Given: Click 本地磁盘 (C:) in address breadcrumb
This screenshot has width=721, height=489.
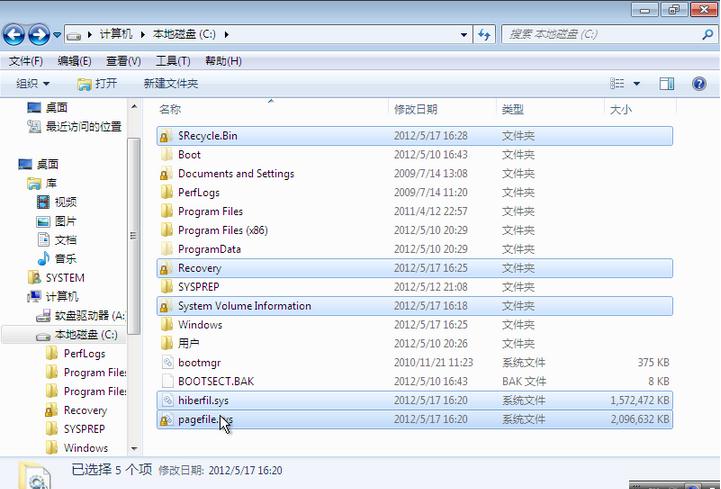Looking at the screenshot, I should pos(184,35).
